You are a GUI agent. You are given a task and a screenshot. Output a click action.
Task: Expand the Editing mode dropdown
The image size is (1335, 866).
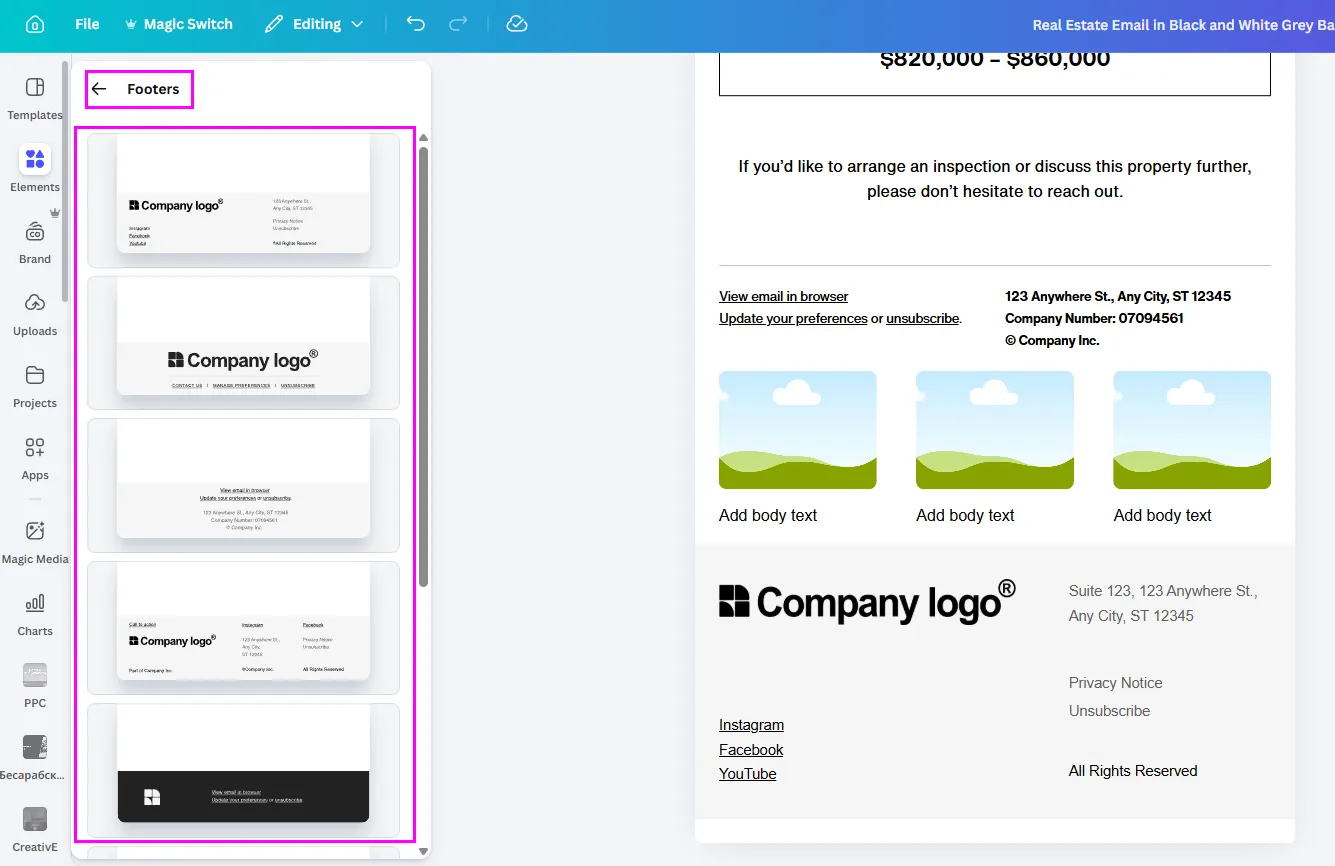(x=314, y=24)
